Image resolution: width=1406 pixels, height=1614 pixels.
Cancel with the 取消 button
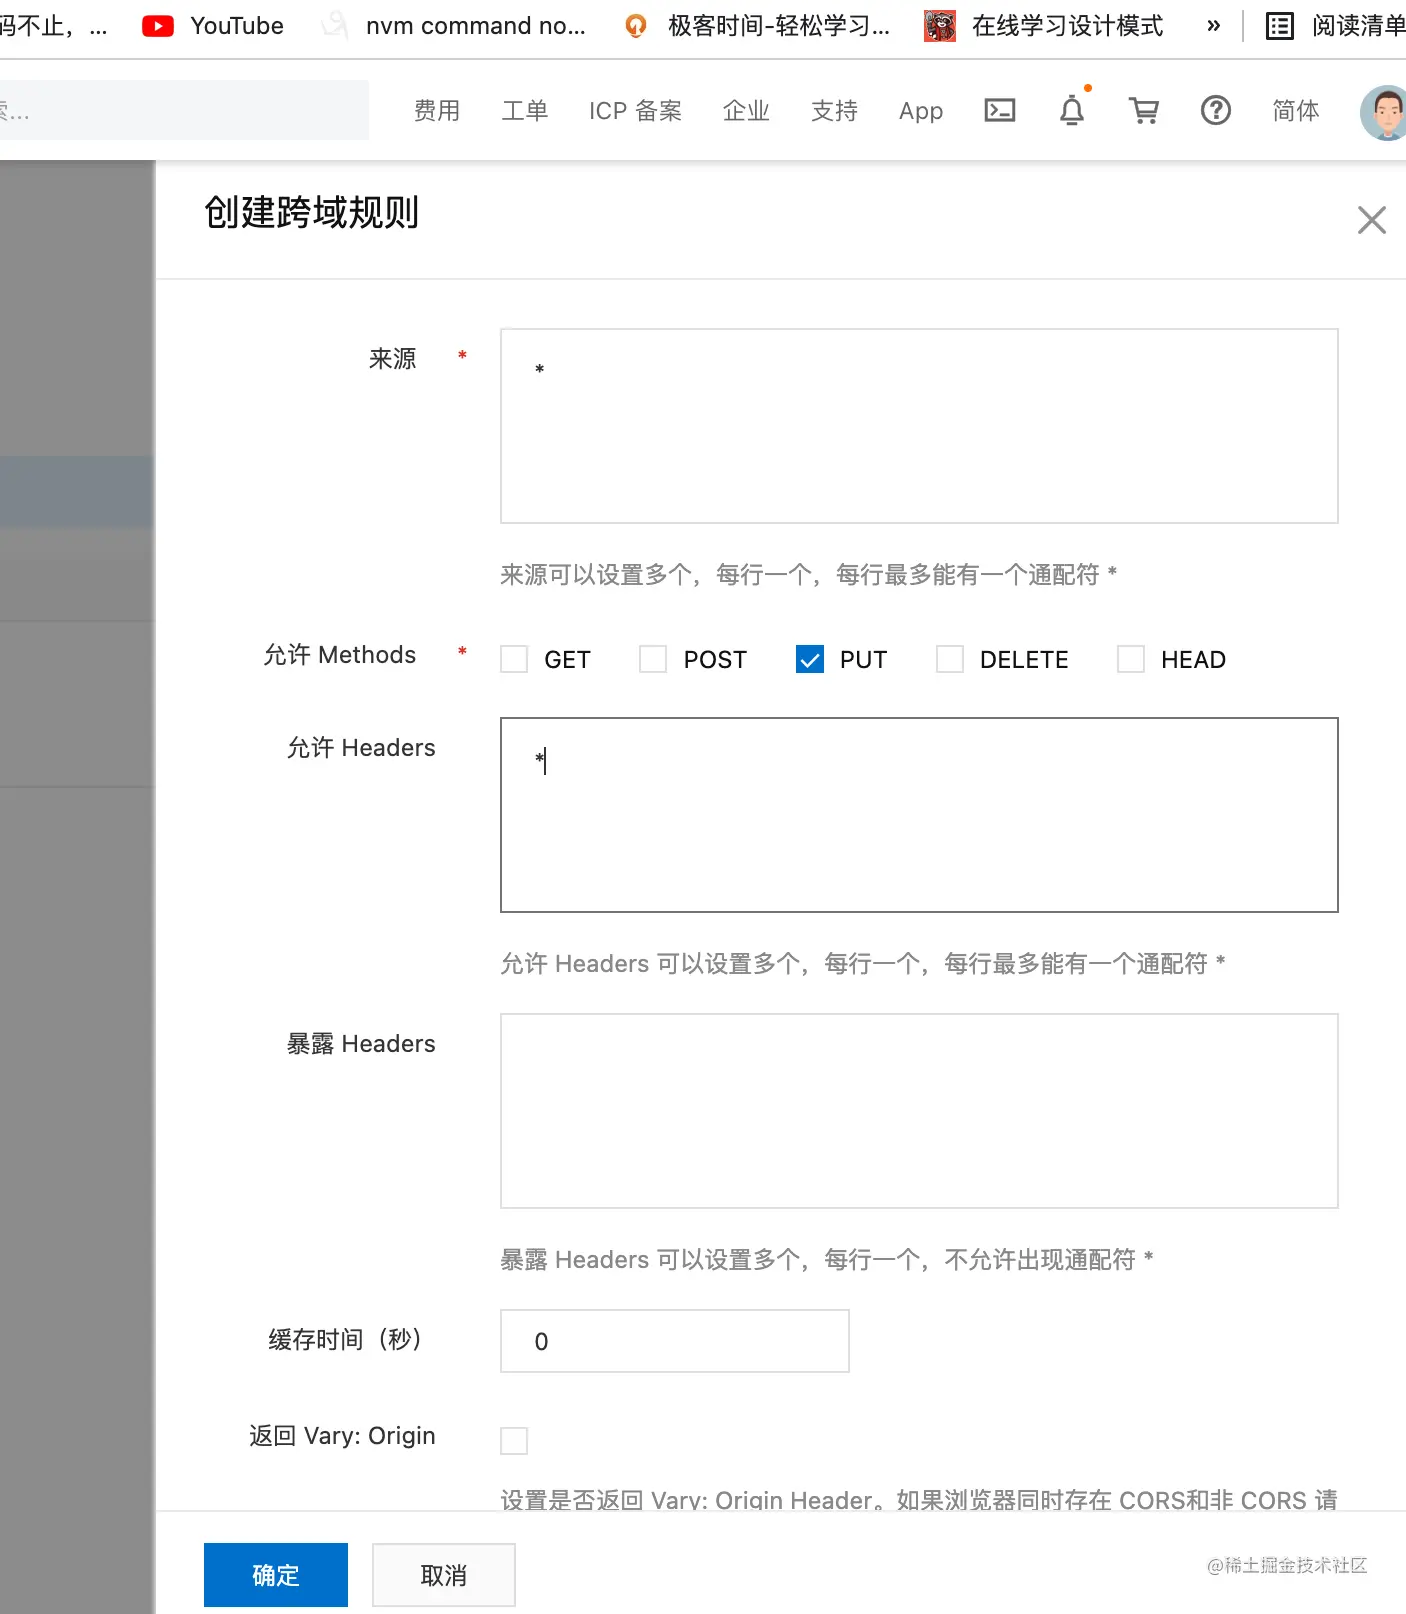coord(444,1575)
